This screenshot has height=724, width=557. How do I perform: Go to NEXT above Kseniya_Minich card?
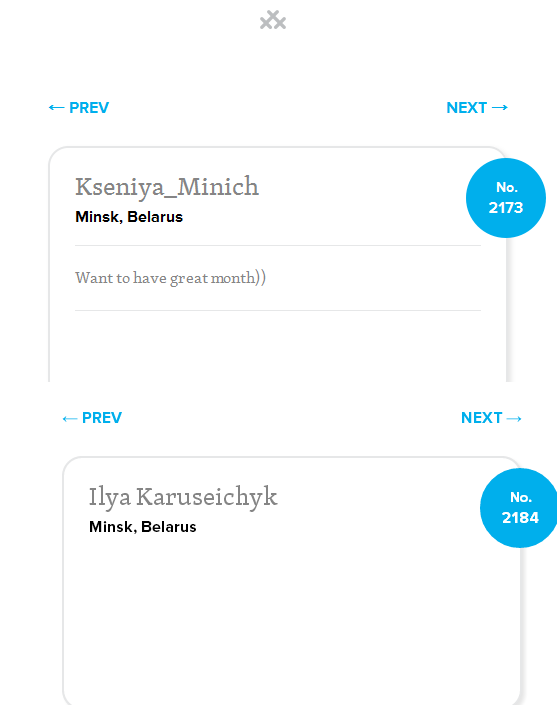[x=477, y=108]
